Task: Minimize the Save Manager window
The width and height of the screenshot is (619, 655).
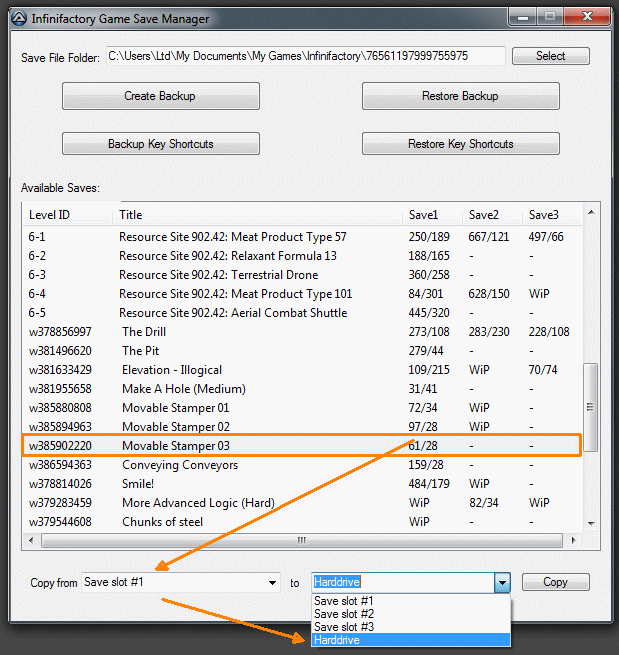Action: click(523, 17)
